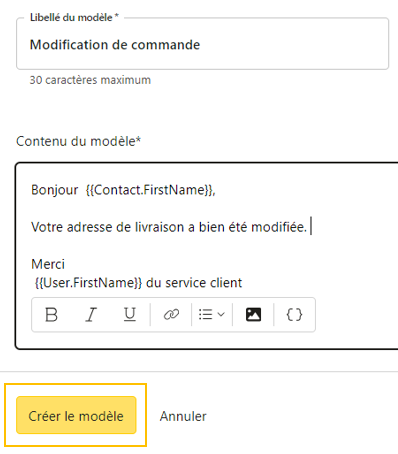Image resolution: width=398 pixels, height=454 pixels.
Task: Select the {{User.FirstName}} placeholder
Action: 88,283
